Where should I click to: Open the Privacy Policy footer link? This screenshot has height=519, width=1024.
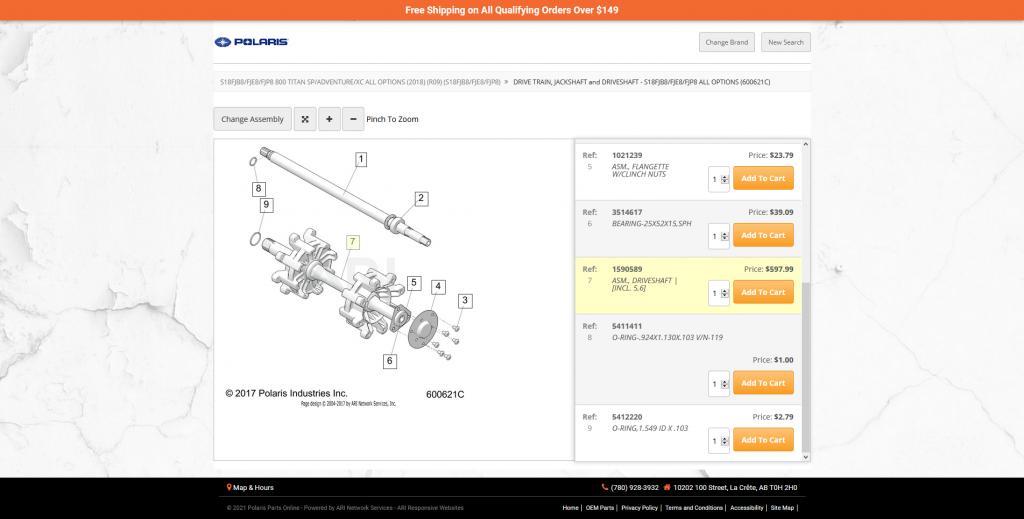pyautogui.click(x=638, y=508)
